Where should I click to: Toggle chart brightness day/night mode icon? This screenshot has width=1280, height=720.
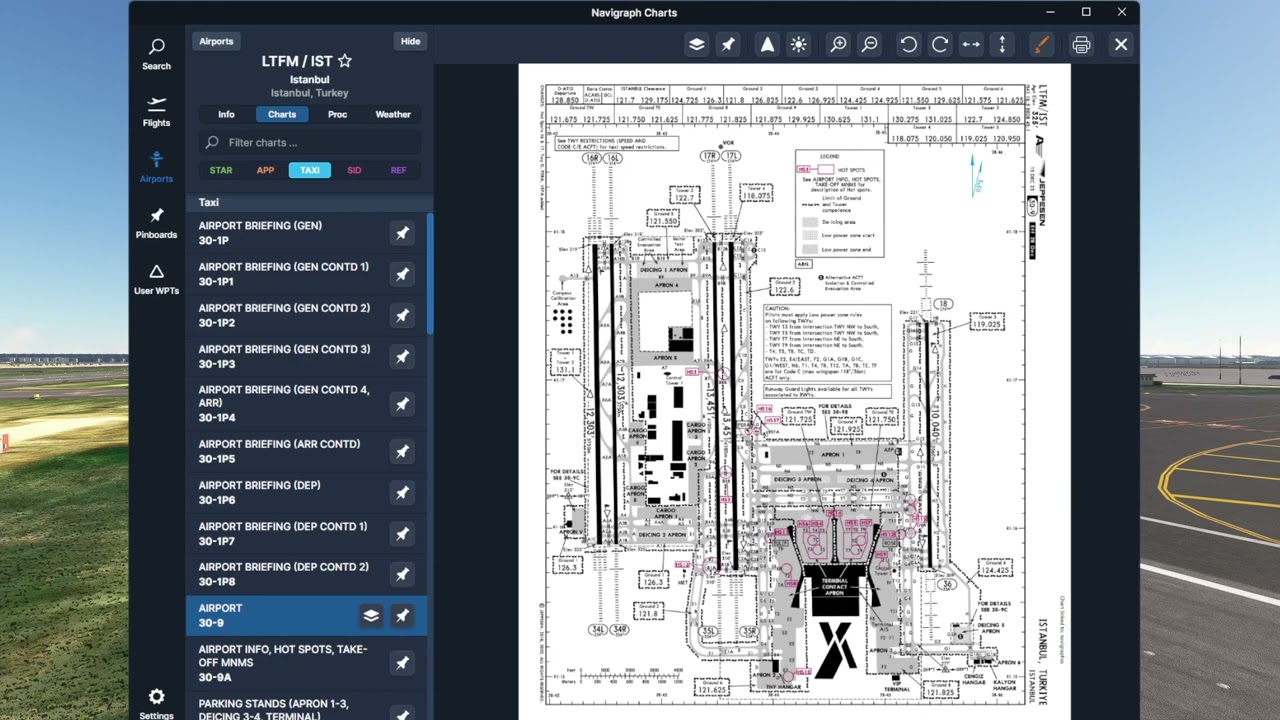tap(798, 45)
